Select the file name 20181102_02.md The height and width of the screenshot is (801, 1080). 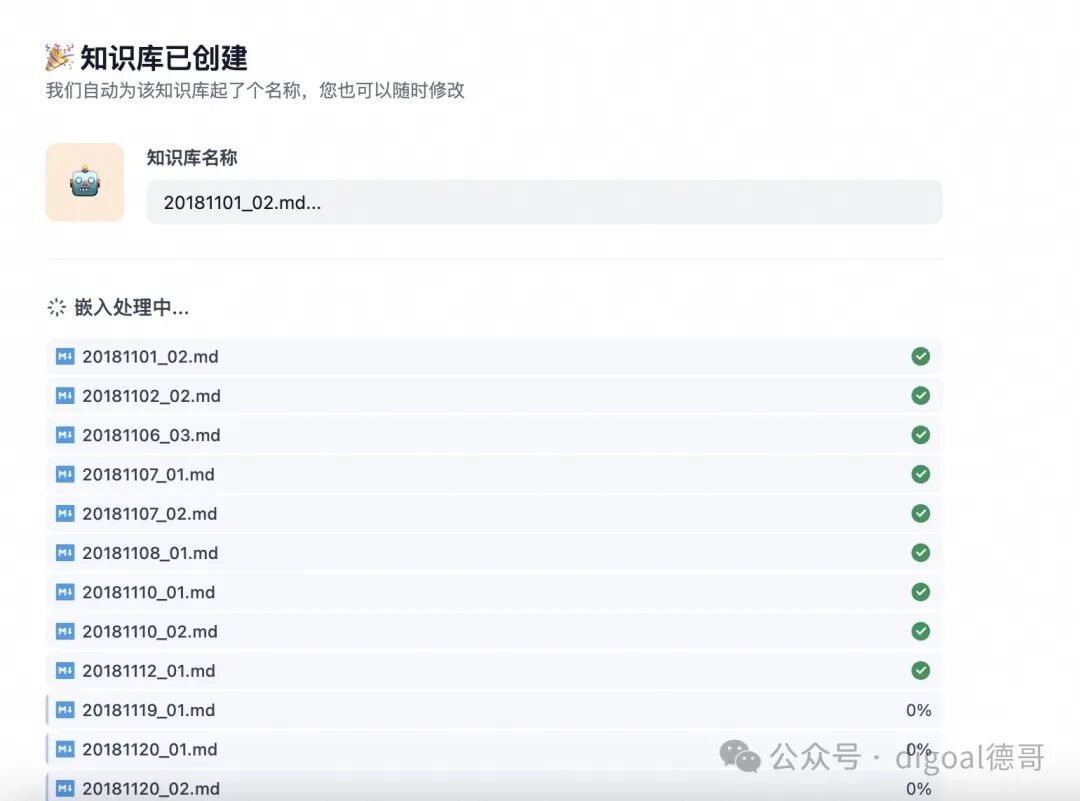pos(152,396)
